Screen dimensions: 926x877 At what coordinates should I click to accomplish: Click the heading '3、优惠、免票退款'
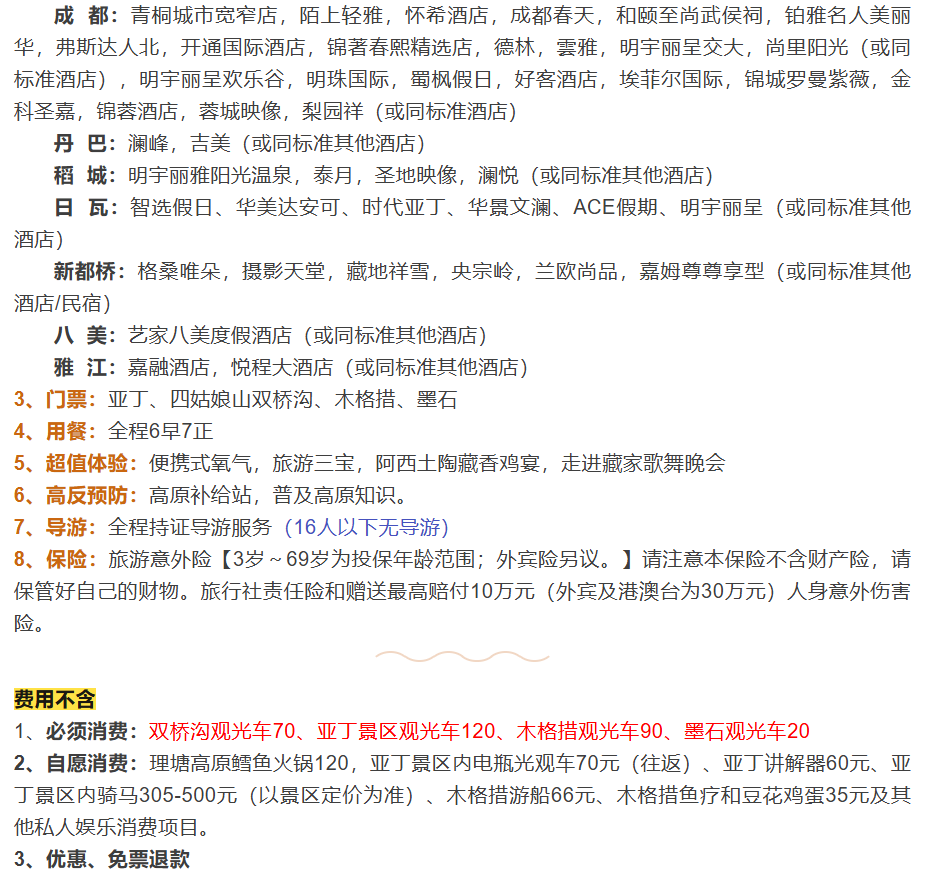[102, 859]
